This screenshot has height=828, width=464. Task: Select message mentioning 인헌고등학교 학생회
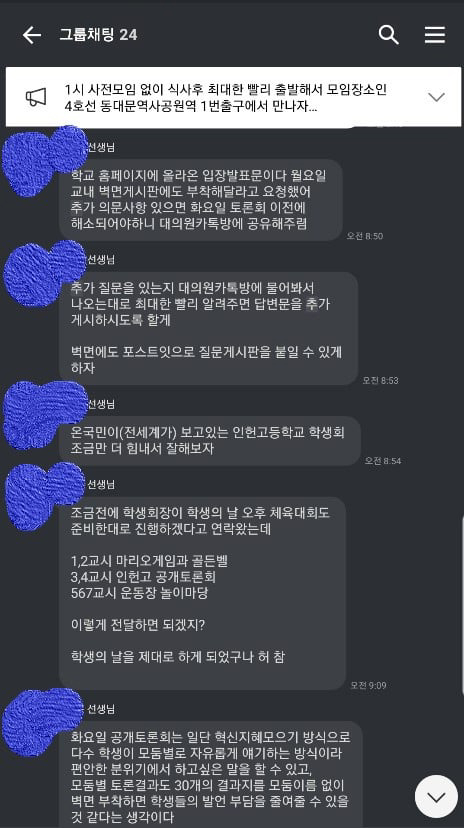210,441
